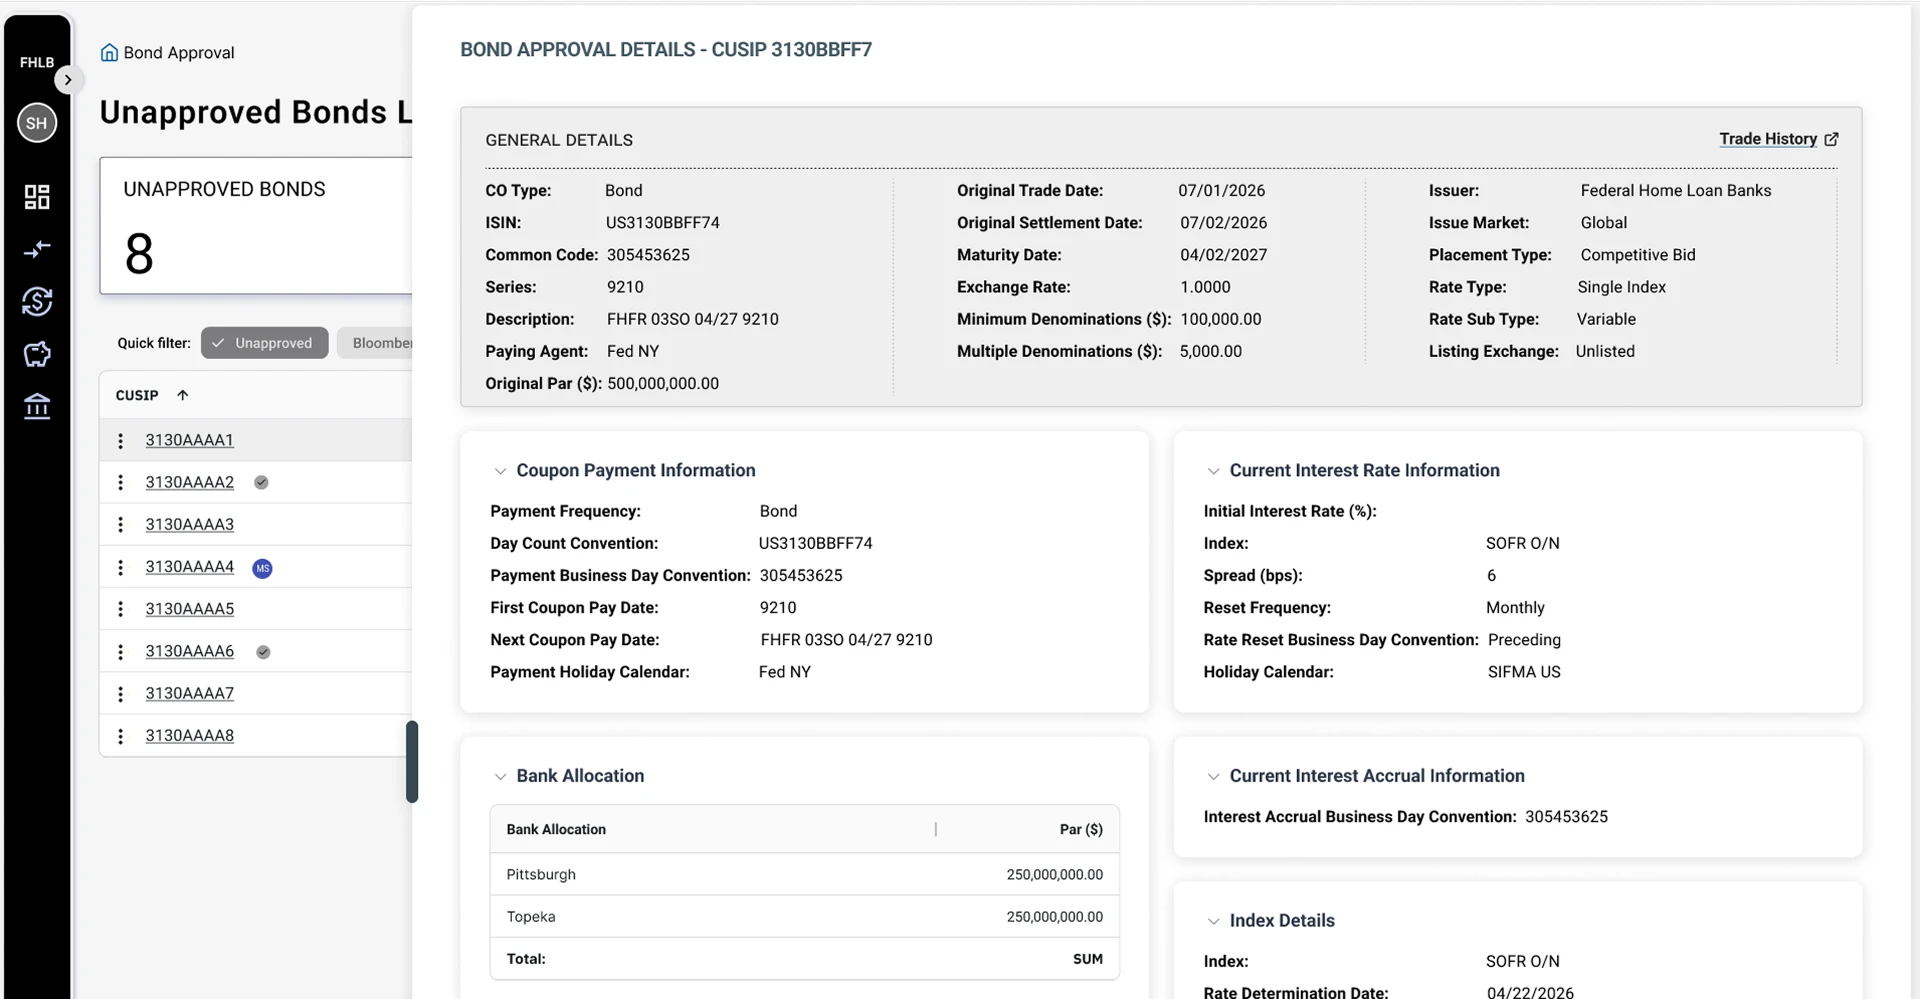Sort by CUSIP ascending arrow
Viewport: 1920px width, 999px height.
[182, 395]
